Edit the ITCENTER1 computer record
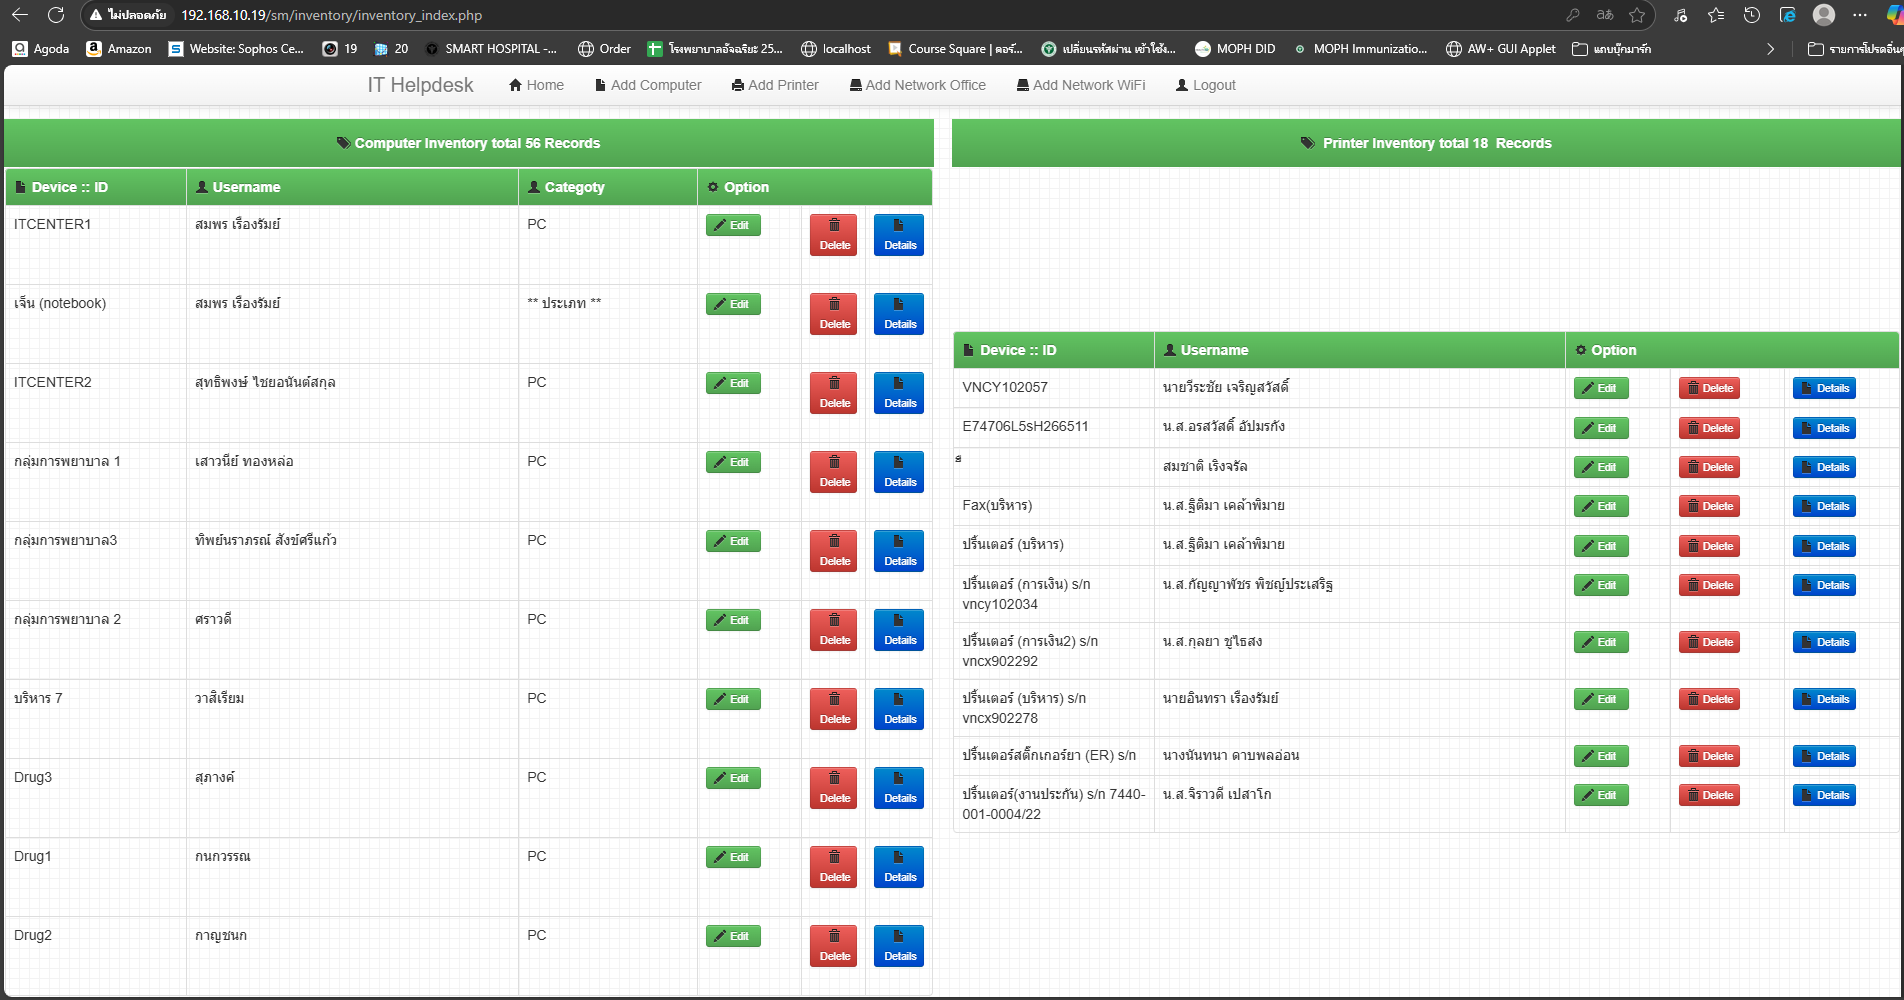Image resolution: width=1904 pixels, height=1000 pixels. pyautogui.click(x=733, y=225)
